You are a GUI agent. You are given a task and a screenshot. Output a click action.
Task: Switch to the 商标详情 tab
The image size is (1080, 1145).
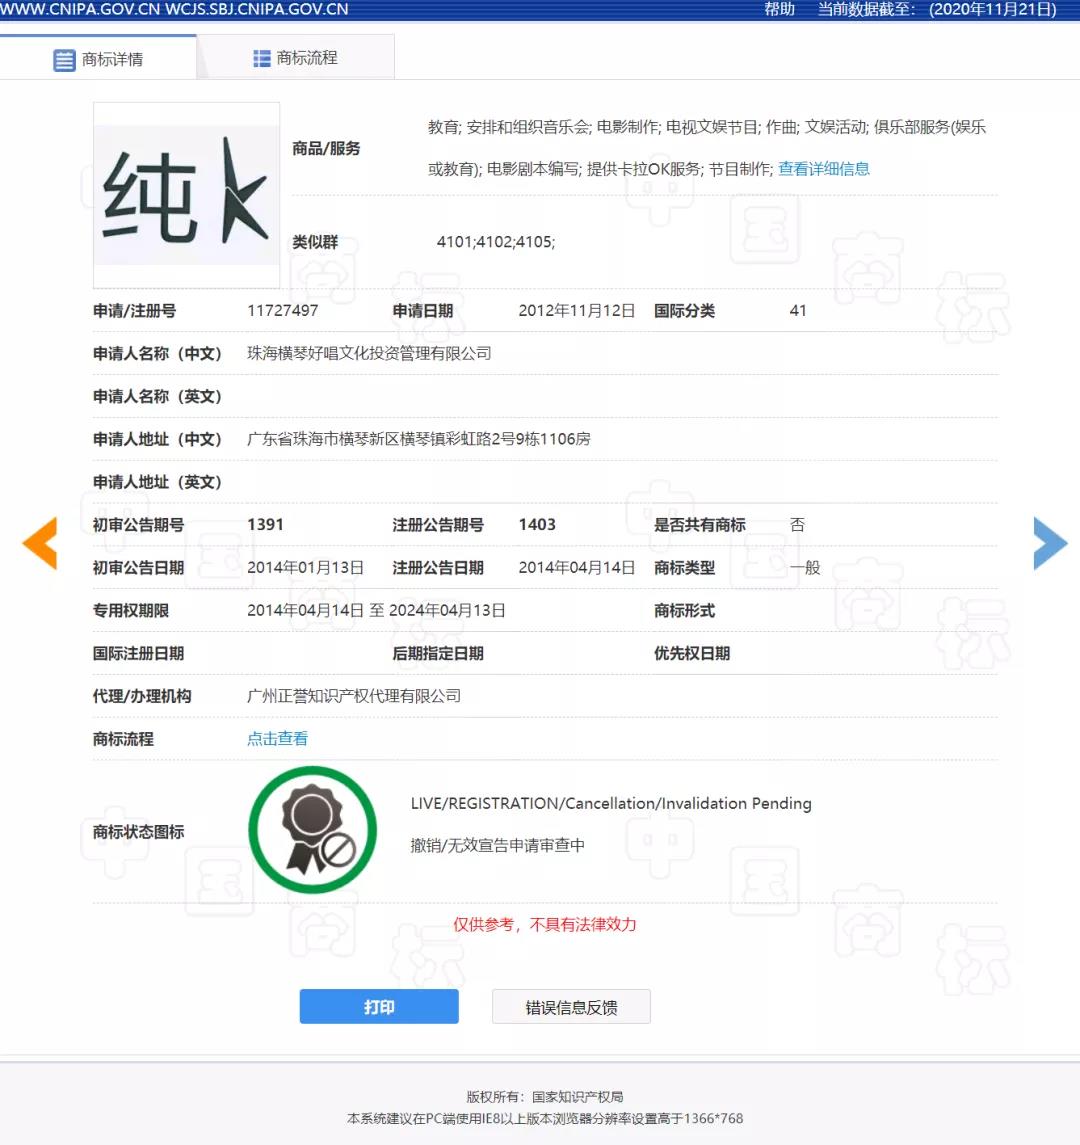99,59
